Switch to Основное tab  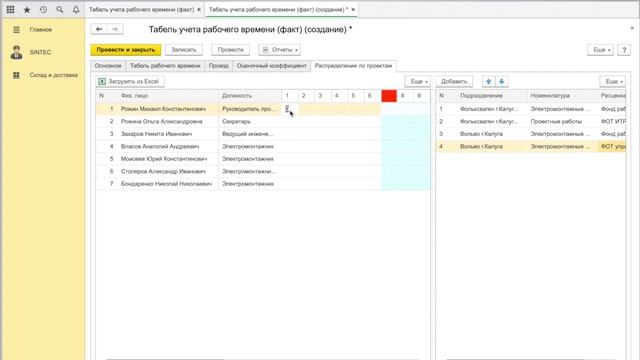point(108,66)
